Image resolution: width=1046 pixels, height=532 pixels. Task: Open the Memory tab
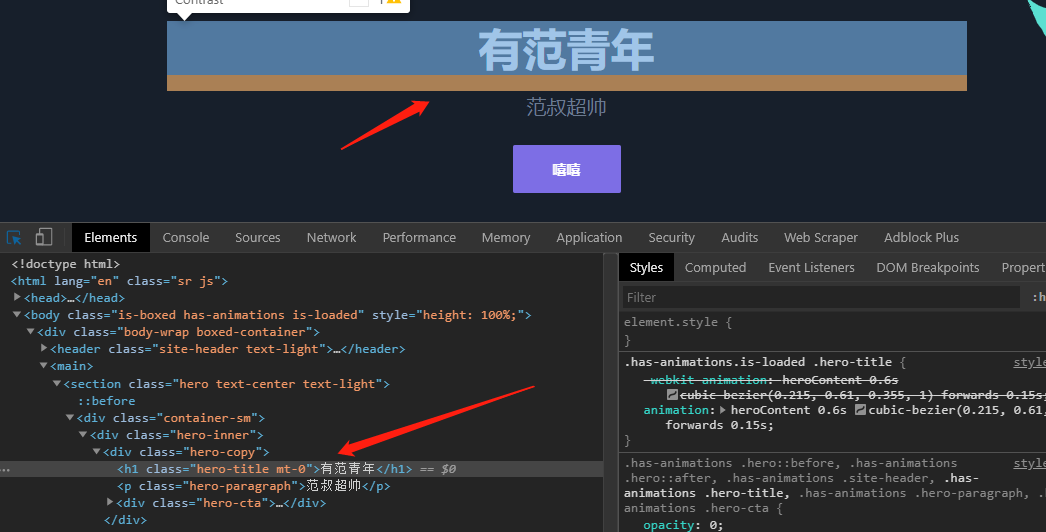[506, 238]
